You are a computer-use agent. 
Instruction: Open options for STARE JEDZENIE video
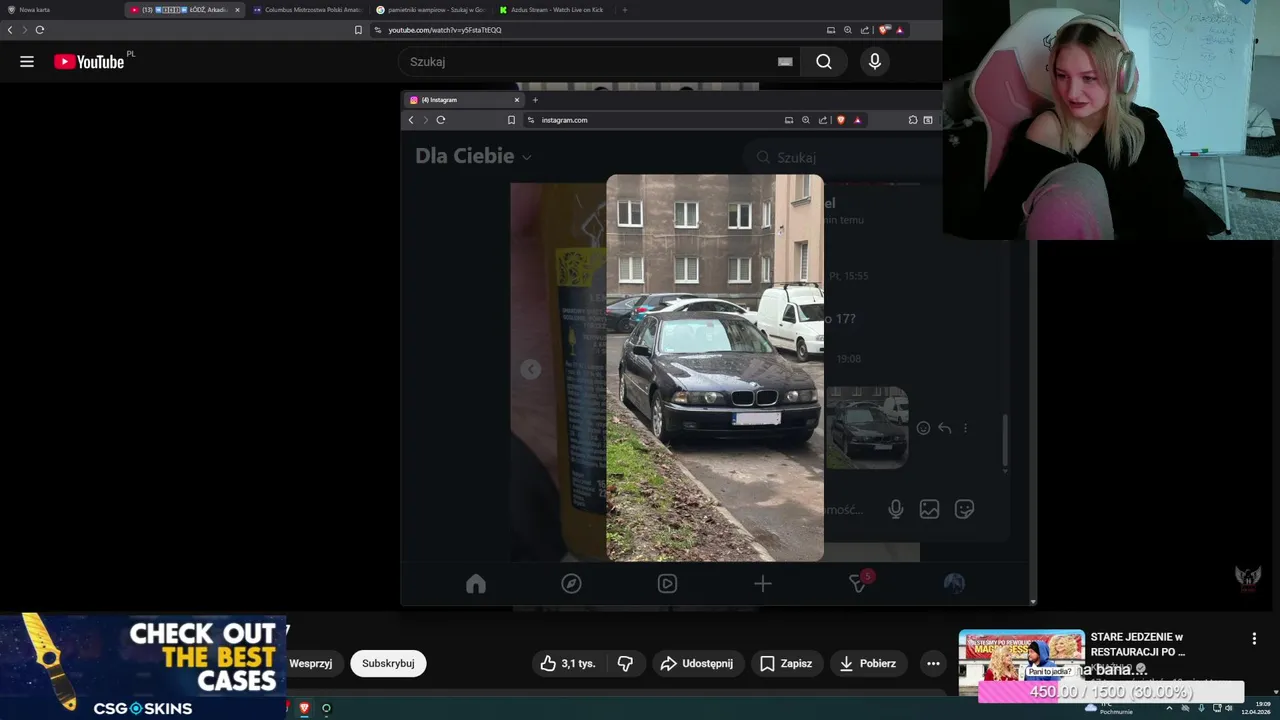pyautogui.click(x=1254, y=638)
